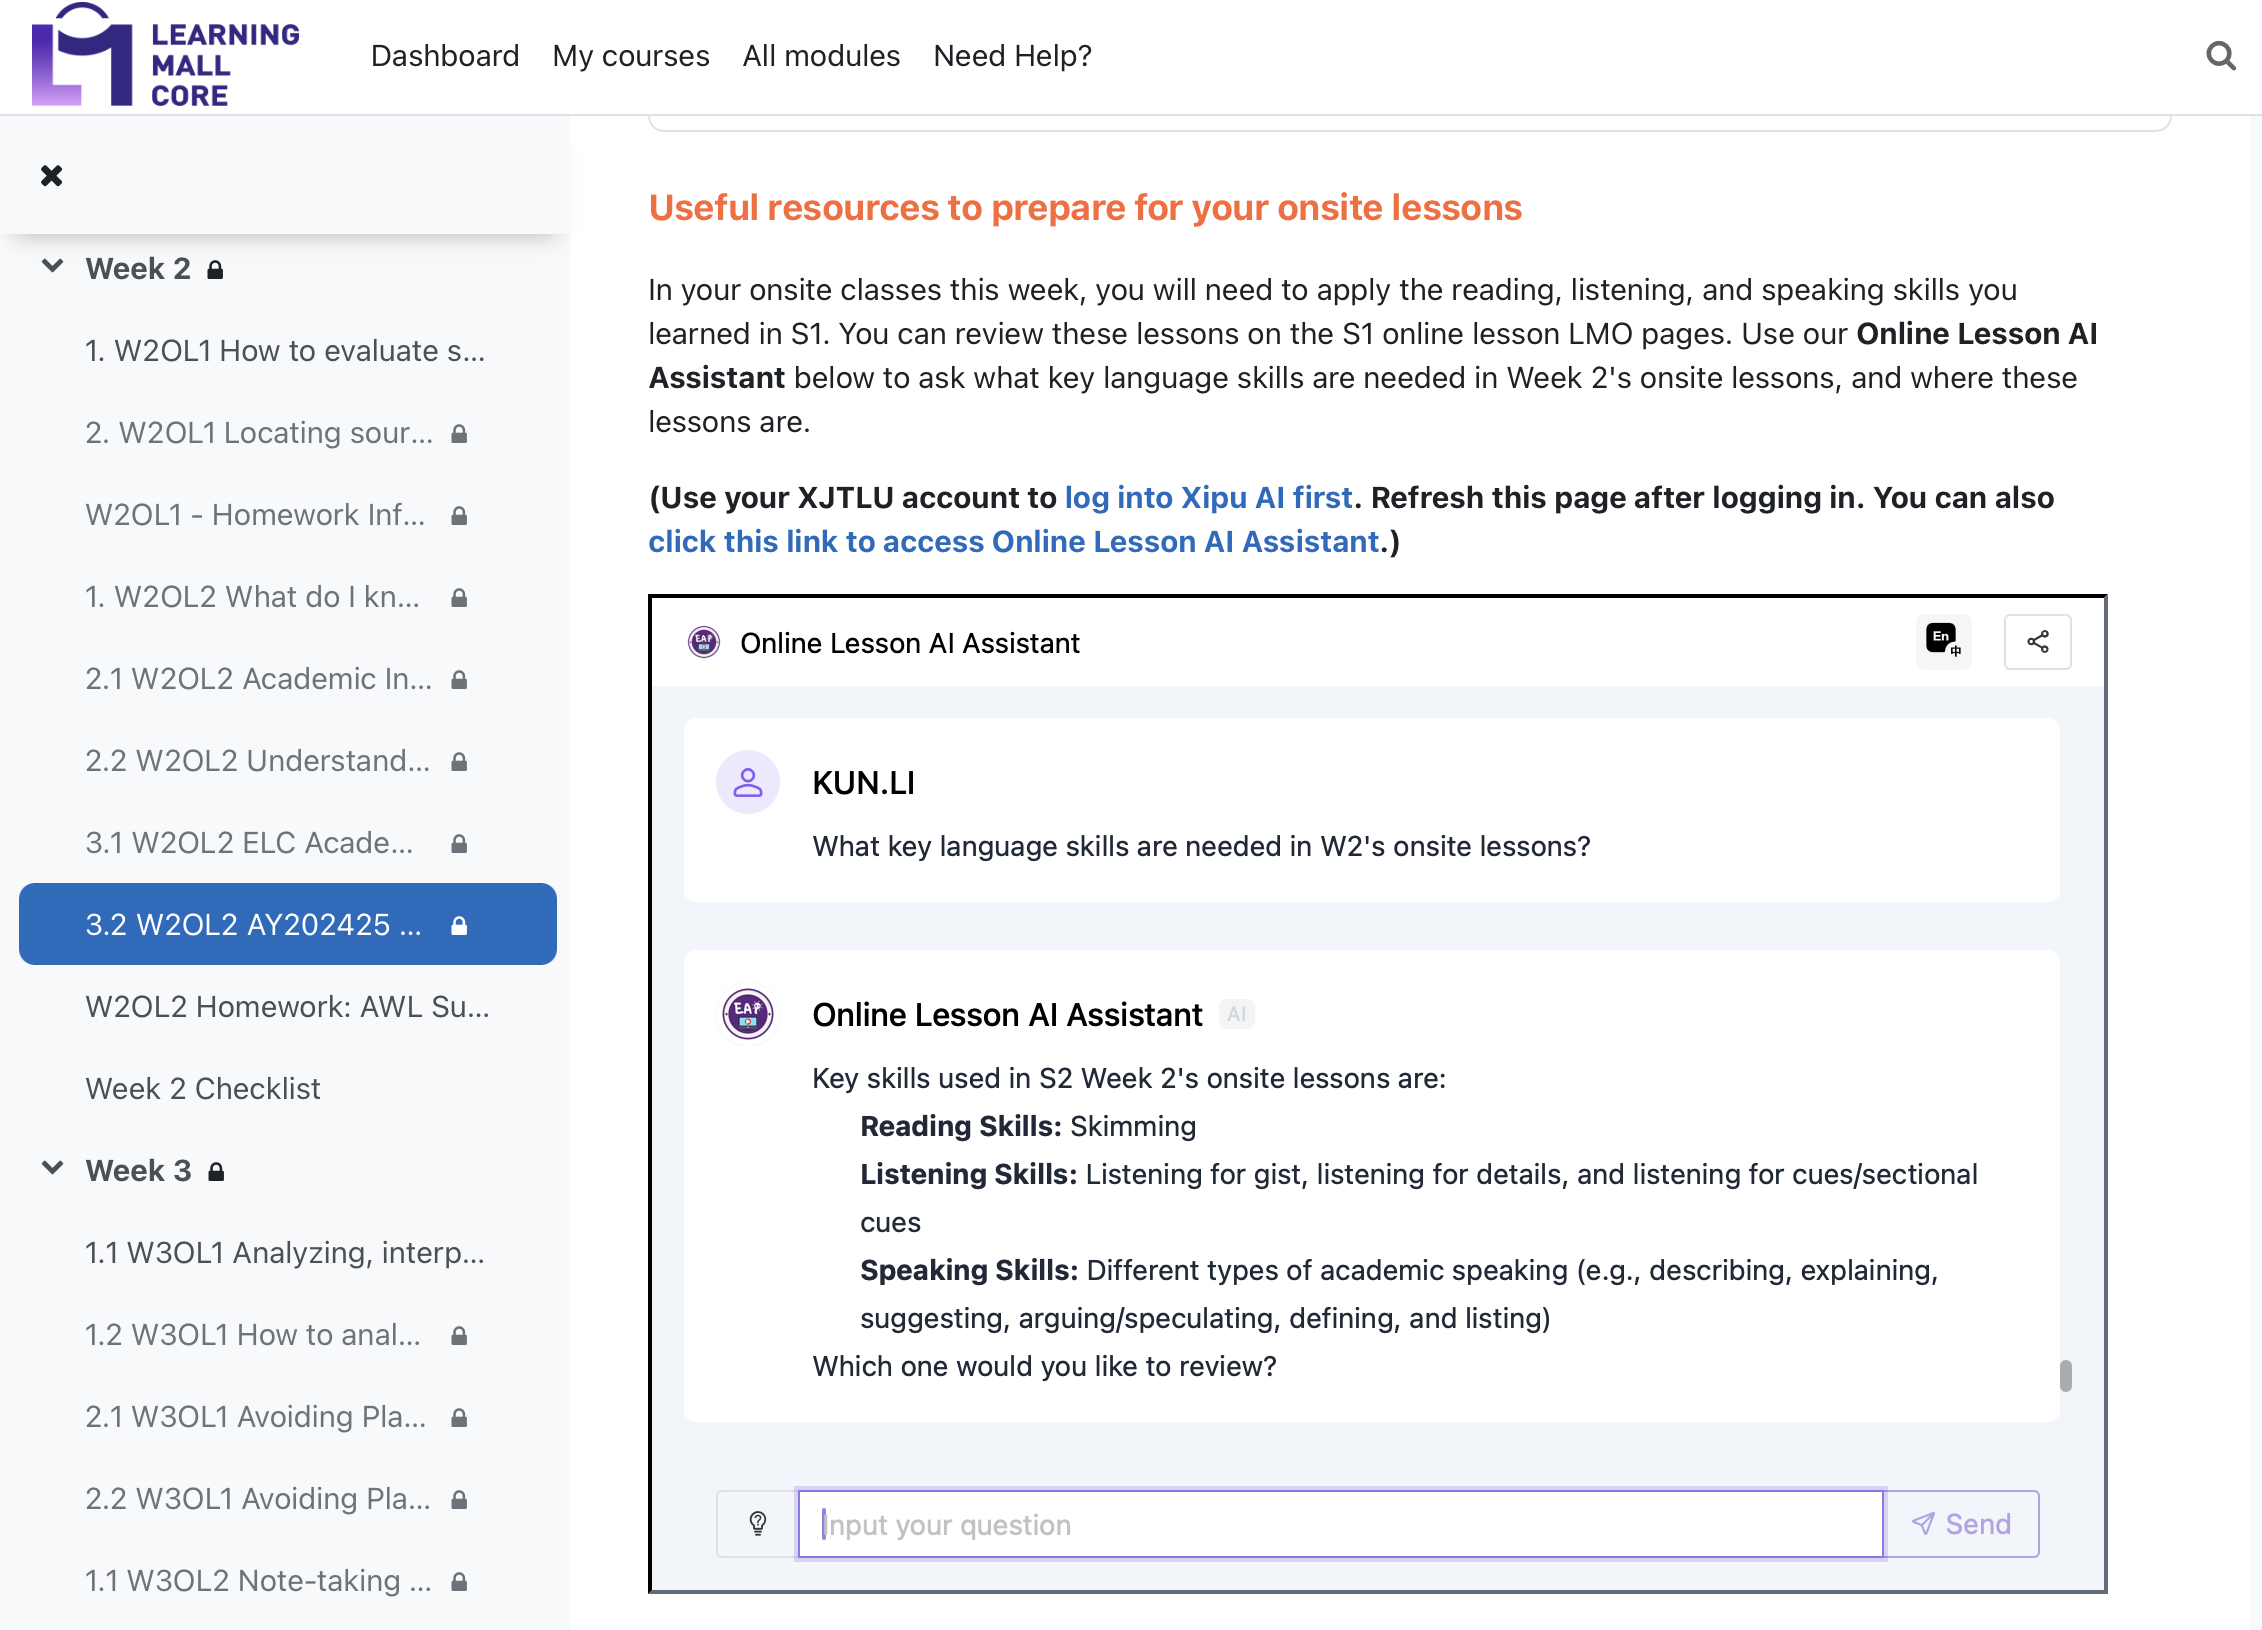Image resolution: width=2262 pixels, height=1630 pixels.
Task: Open the My courses menu
Action: click(630, 56)
